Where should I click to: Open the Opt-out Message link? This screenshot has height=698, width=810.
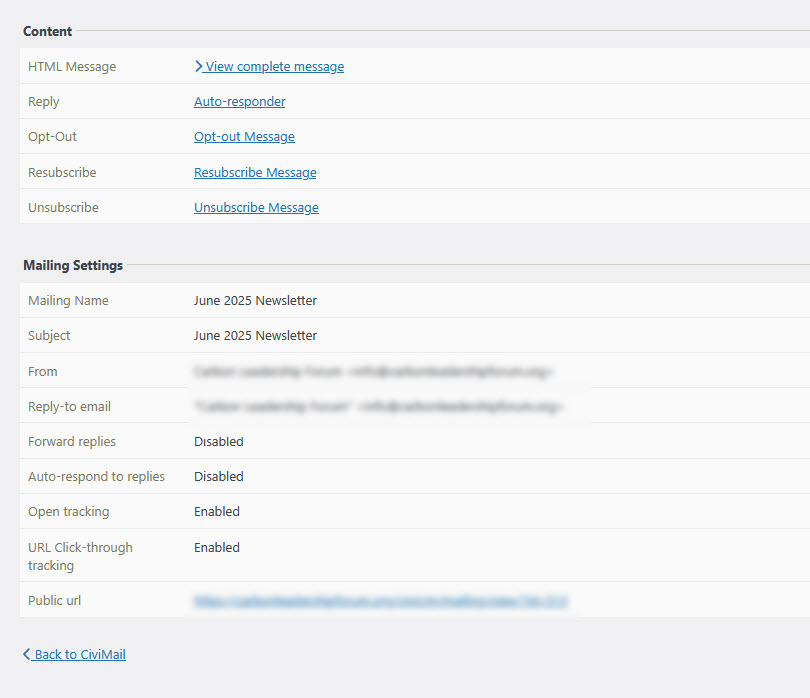[x=244, y=137]
